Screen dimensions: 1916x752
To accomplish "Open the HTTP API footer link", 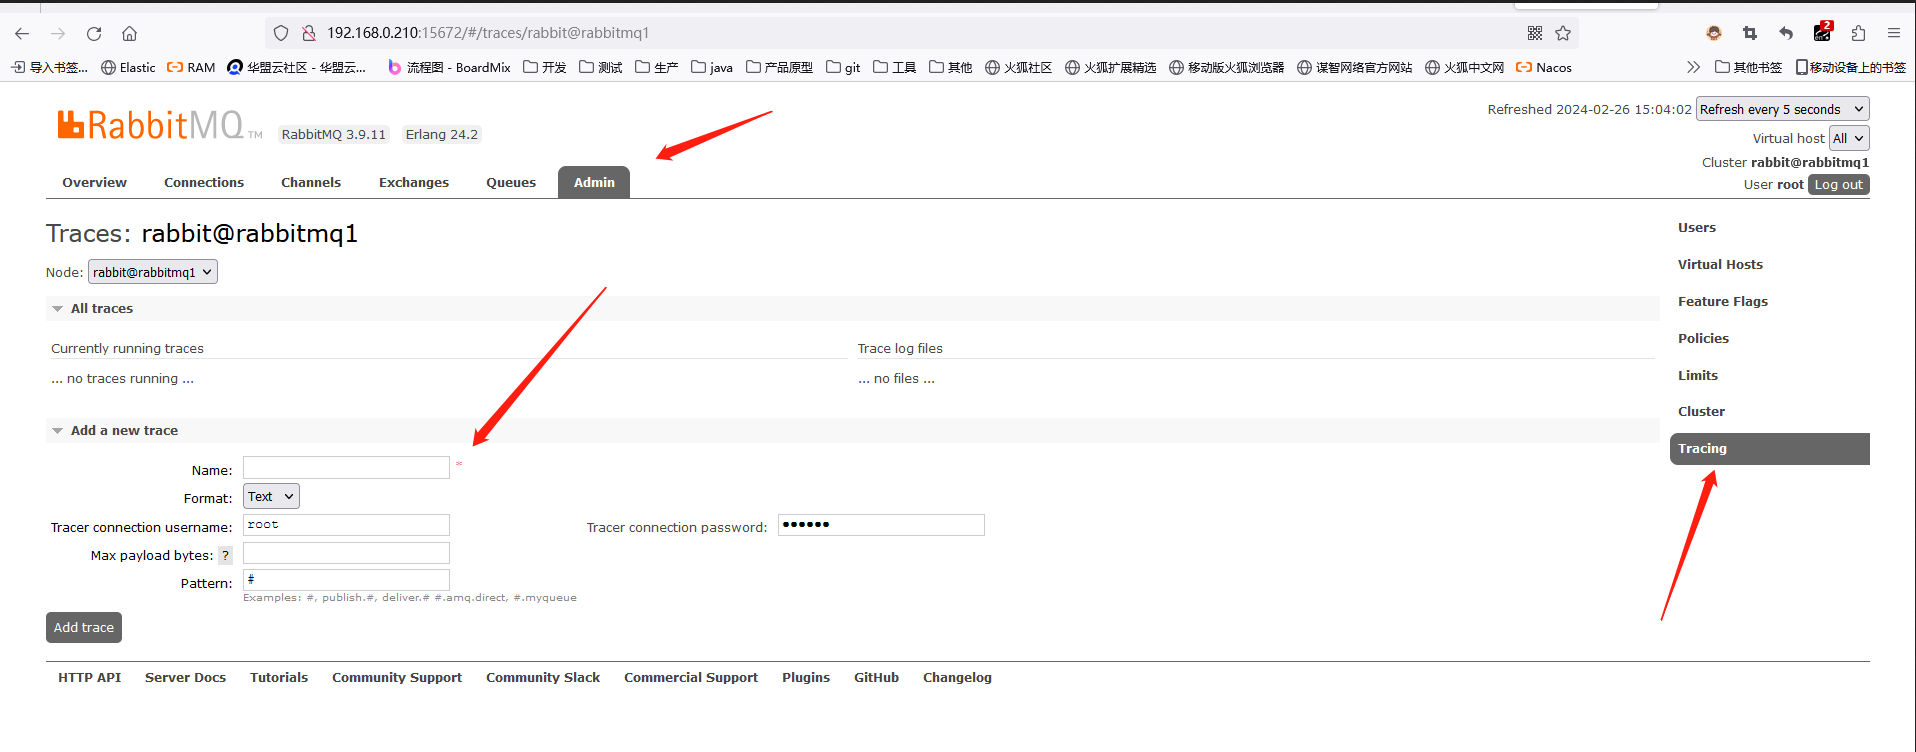I will (89, 677).
